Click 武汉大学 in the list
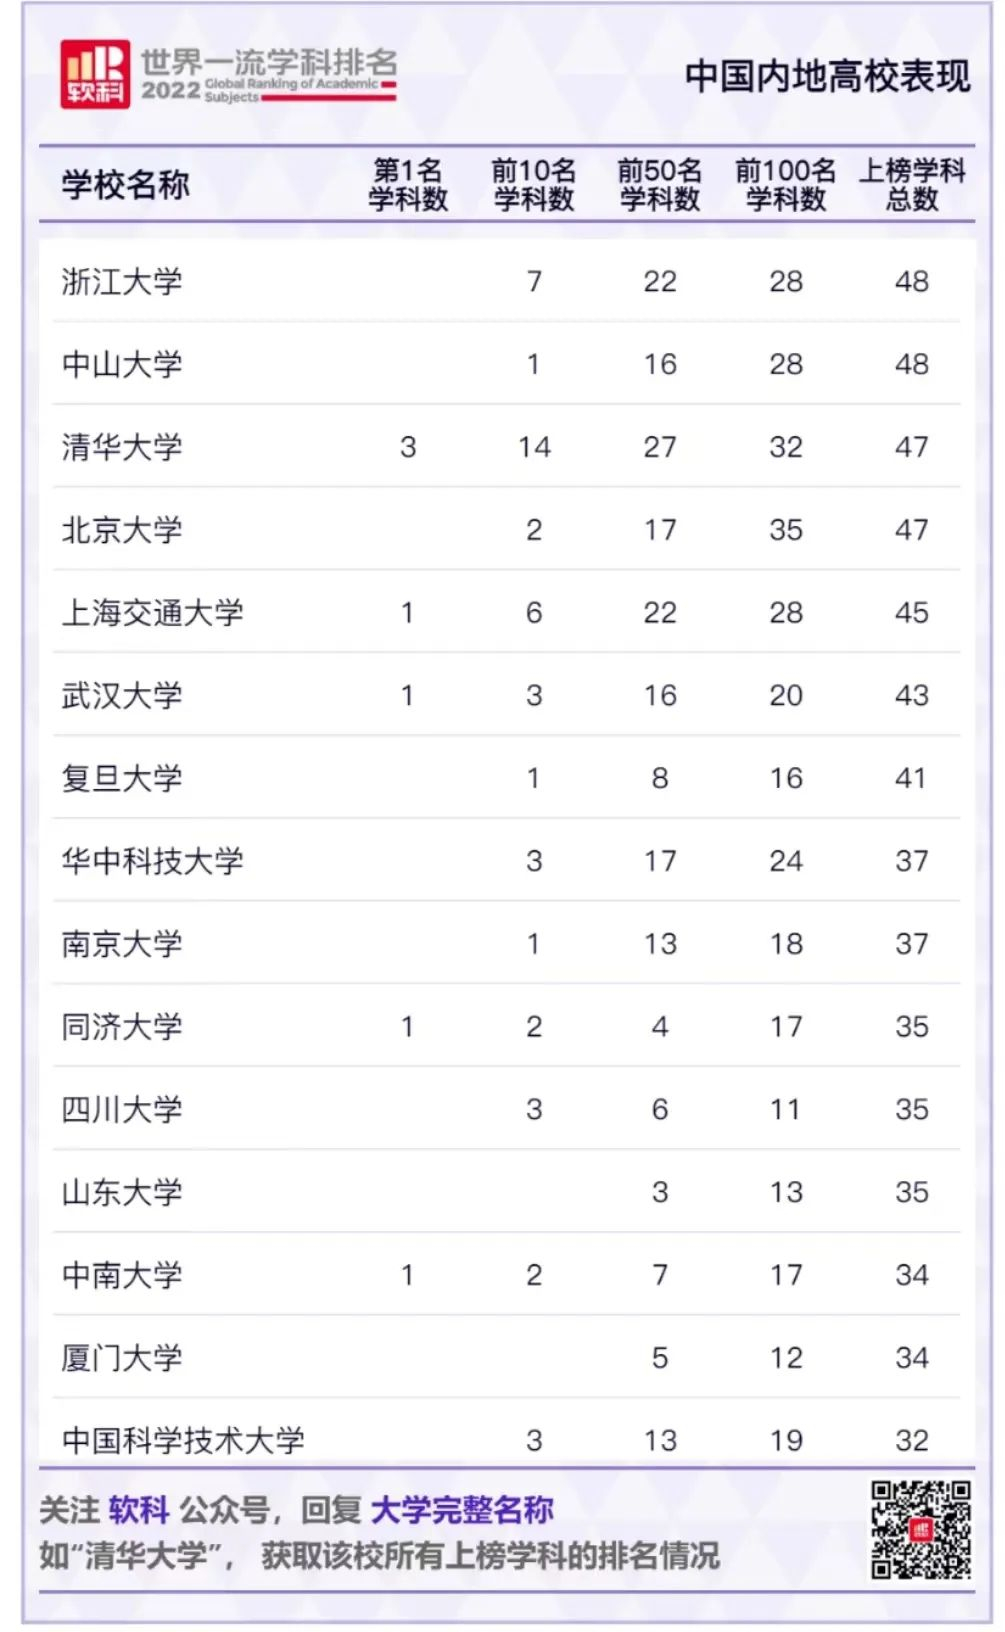This screenshot has height=1632, width=1005. tap(122, 695)
